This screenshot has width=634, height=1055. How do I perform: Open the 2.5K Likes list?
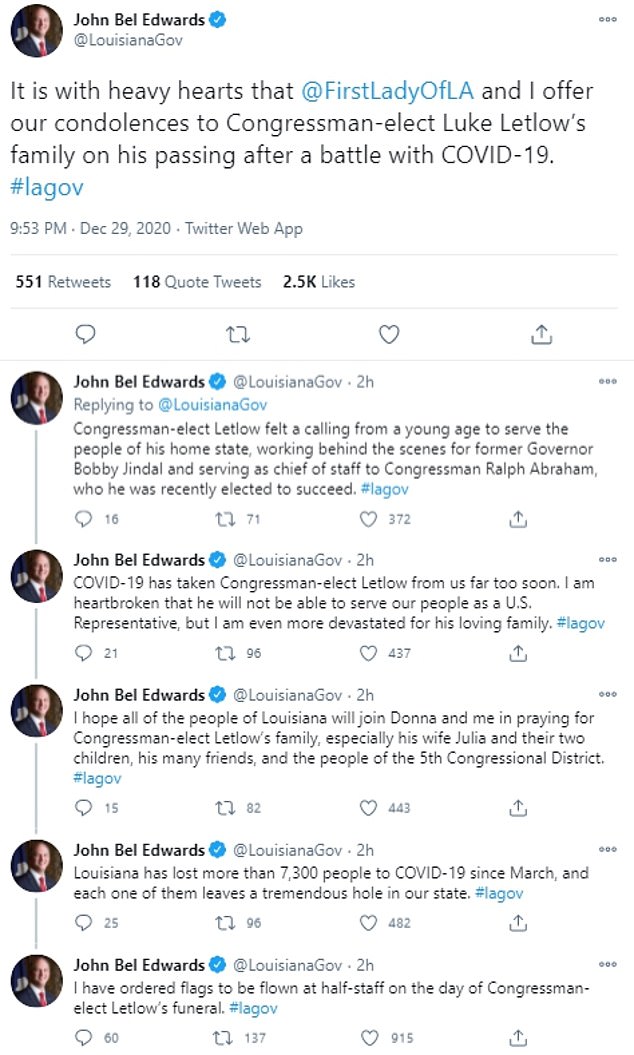(319, 282)
